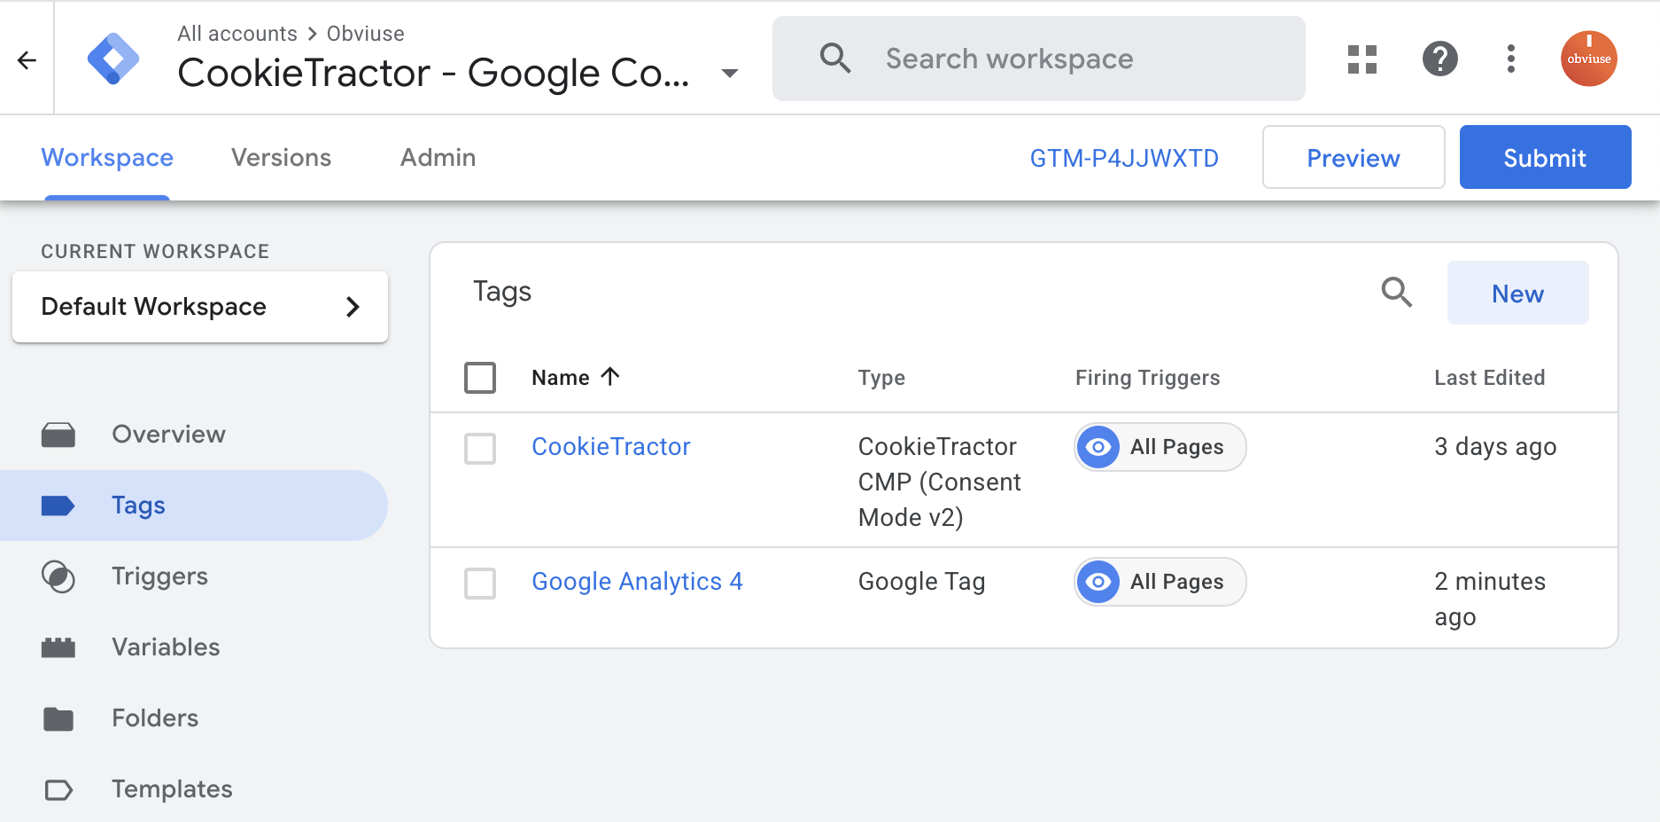Tick the select-all tags checkbox
The width and height of the screenshot is (1660, 822).
click(x=480, y=378)
